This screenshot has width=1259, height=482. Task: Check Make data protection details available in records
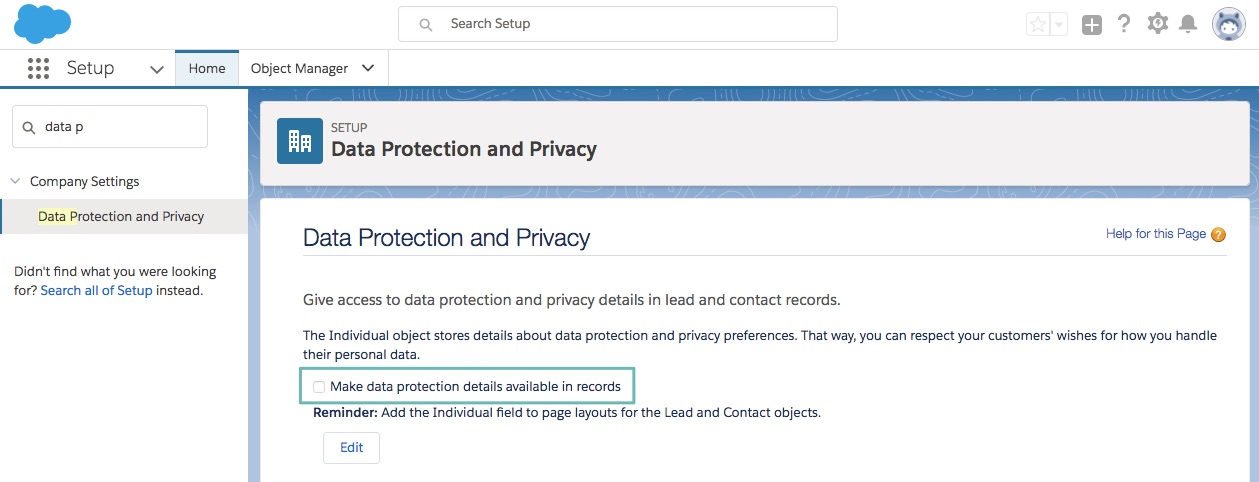(319, 387)
